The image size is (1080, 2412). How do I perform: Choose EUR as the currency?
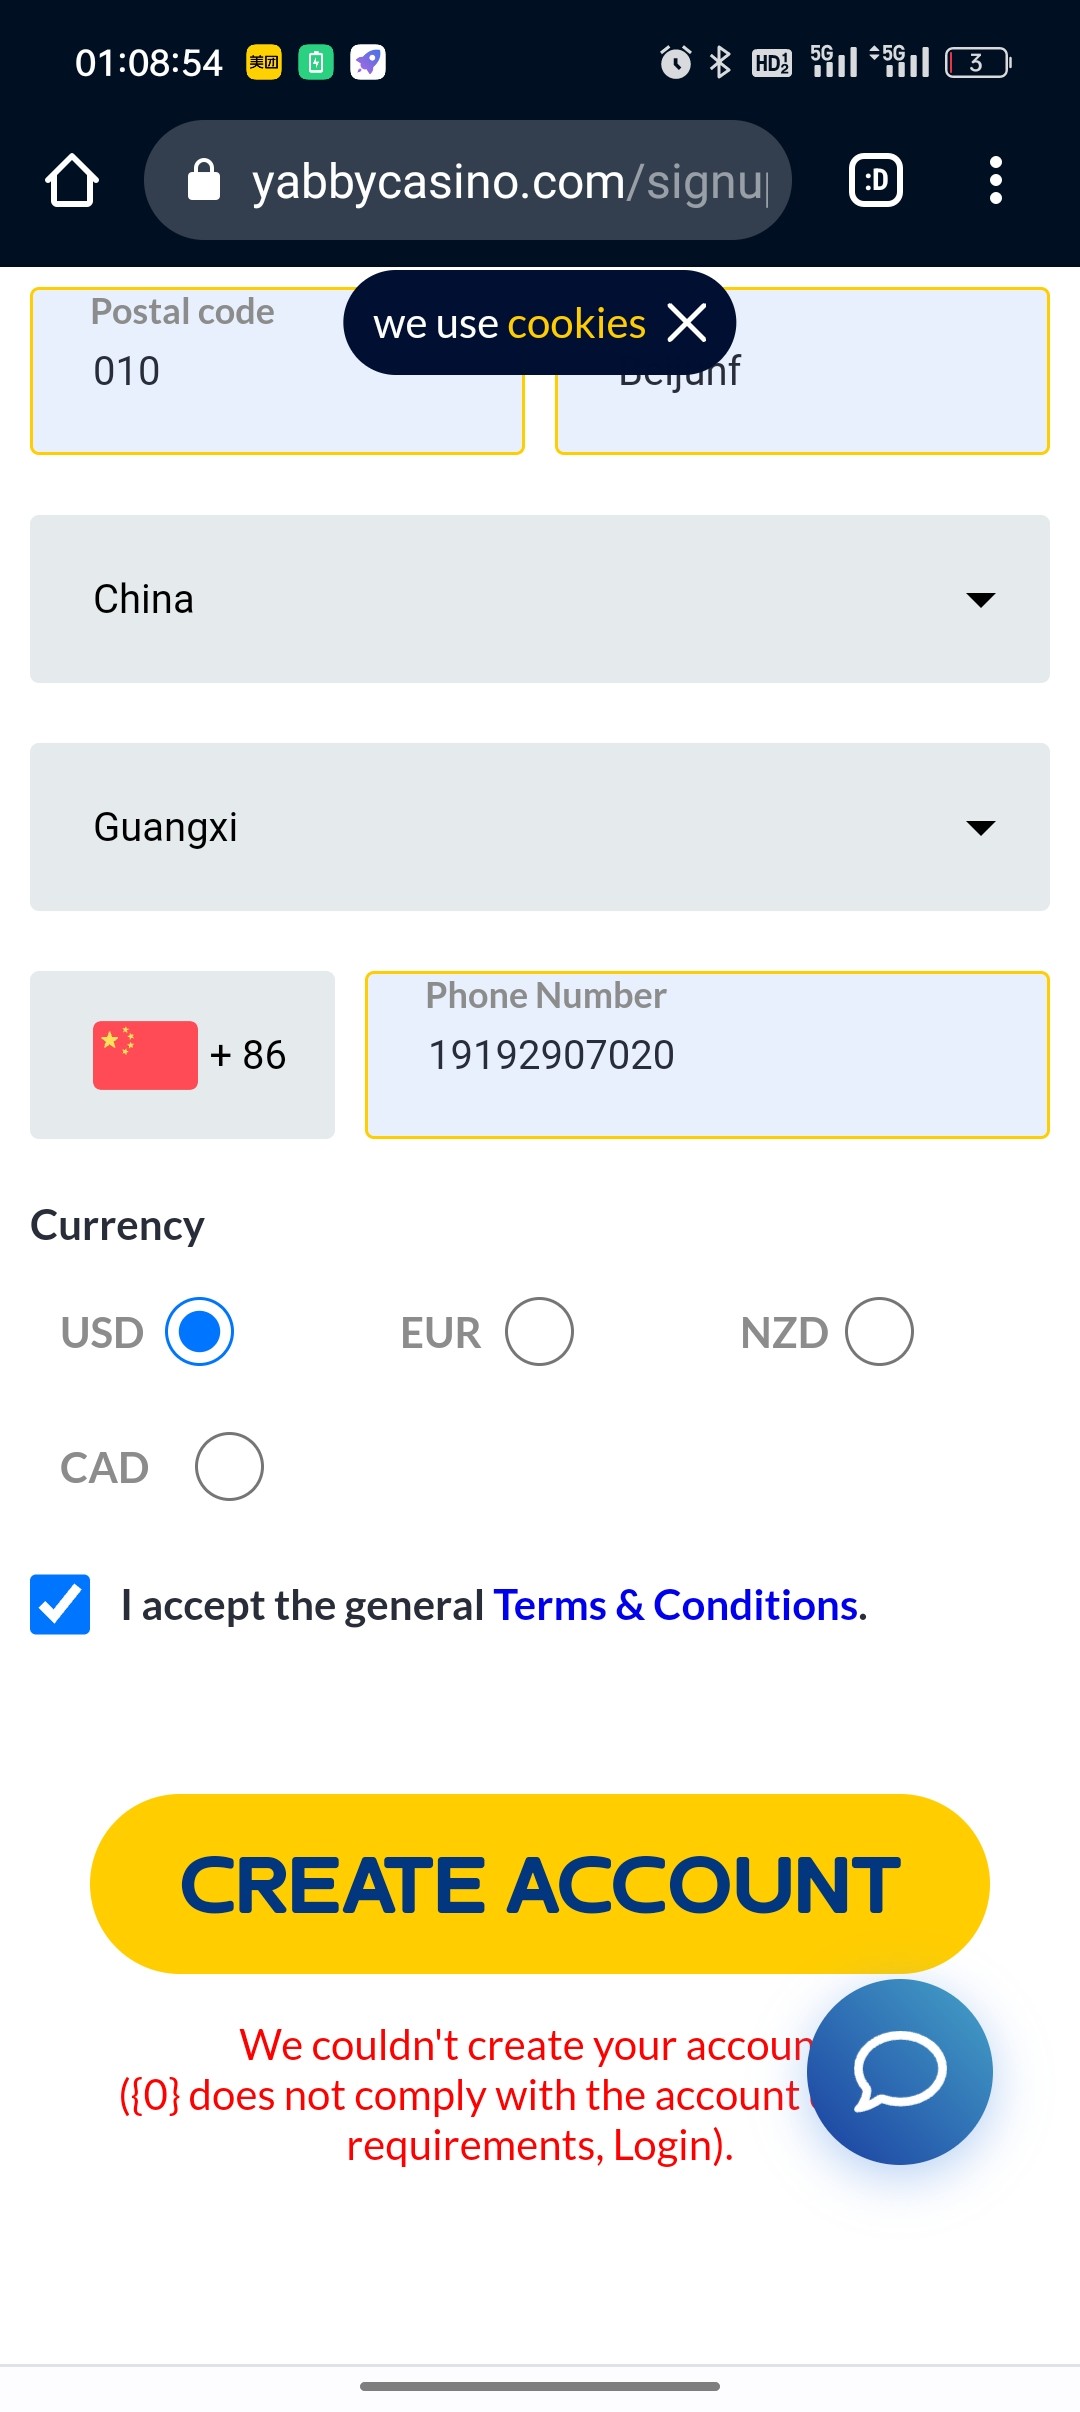click(x=539, y=1332)
